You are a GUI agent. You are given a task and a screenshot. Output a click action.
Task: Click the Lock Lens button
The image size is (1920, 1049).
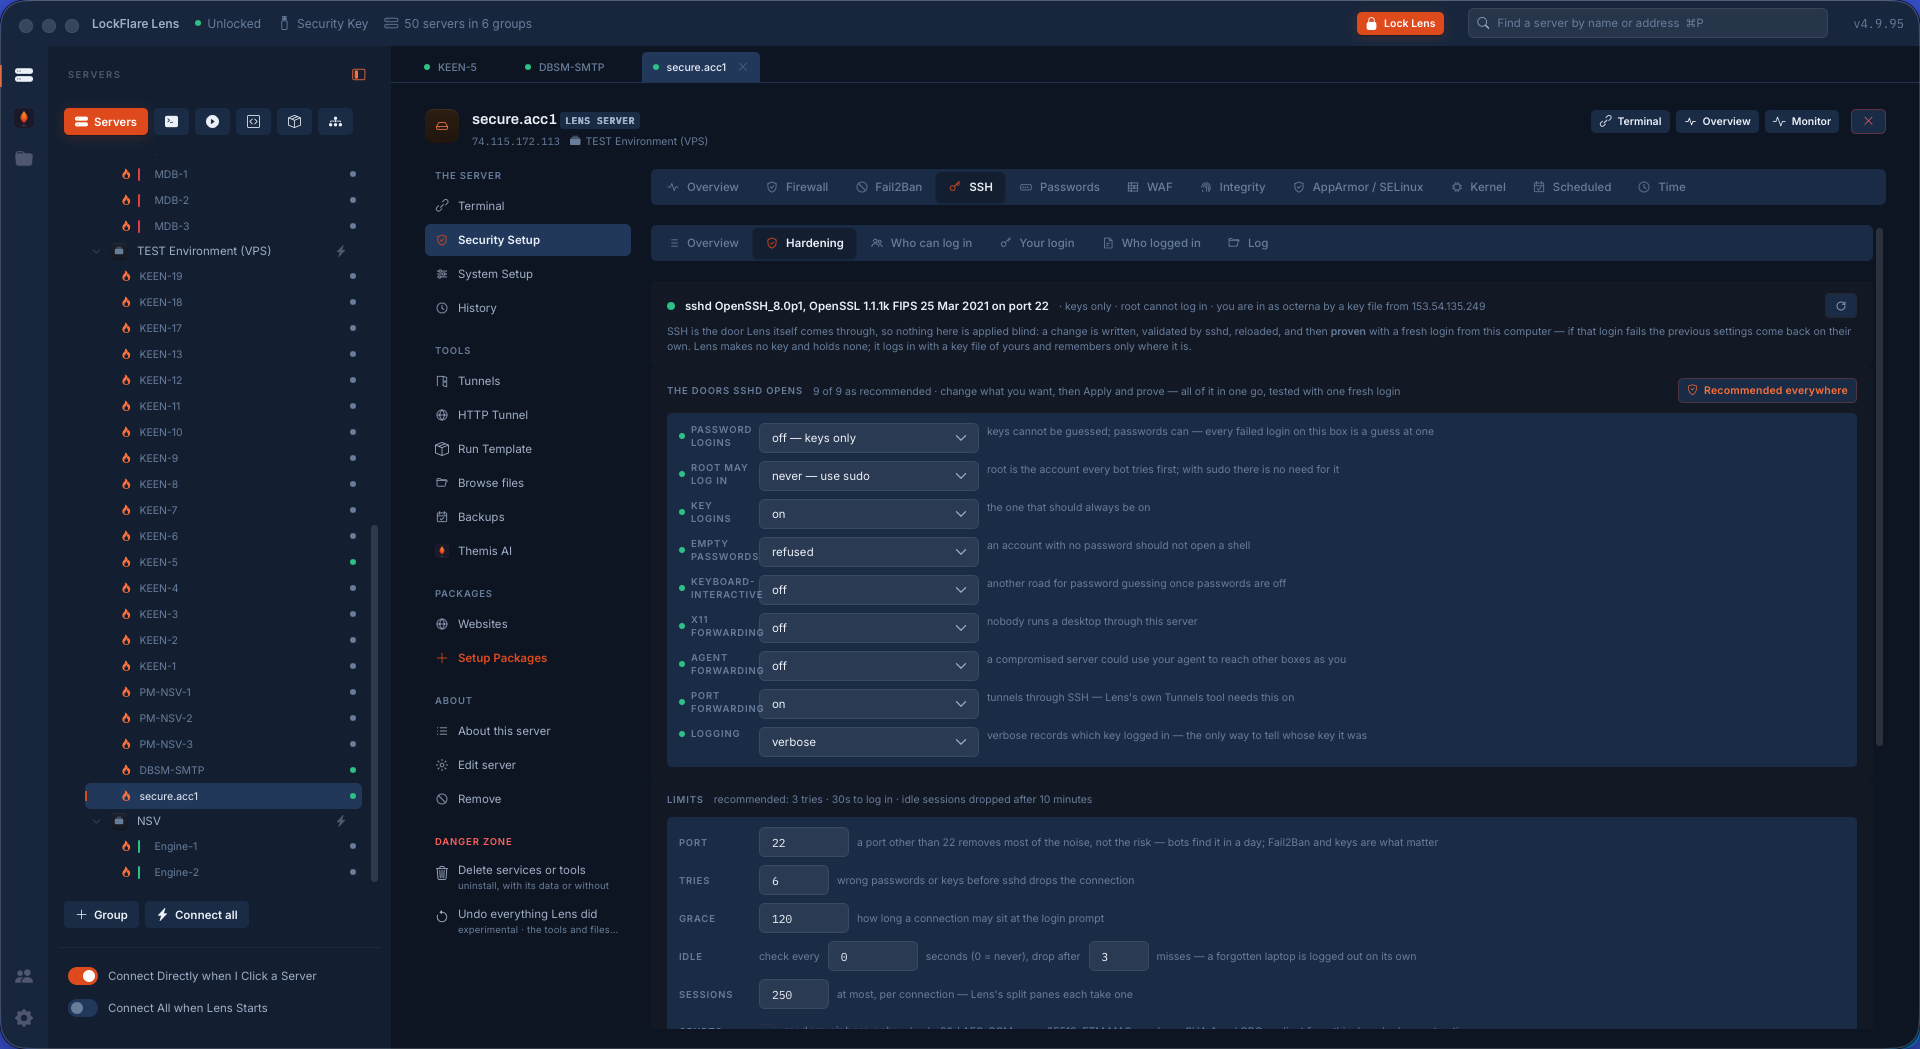coord(1400,23)
